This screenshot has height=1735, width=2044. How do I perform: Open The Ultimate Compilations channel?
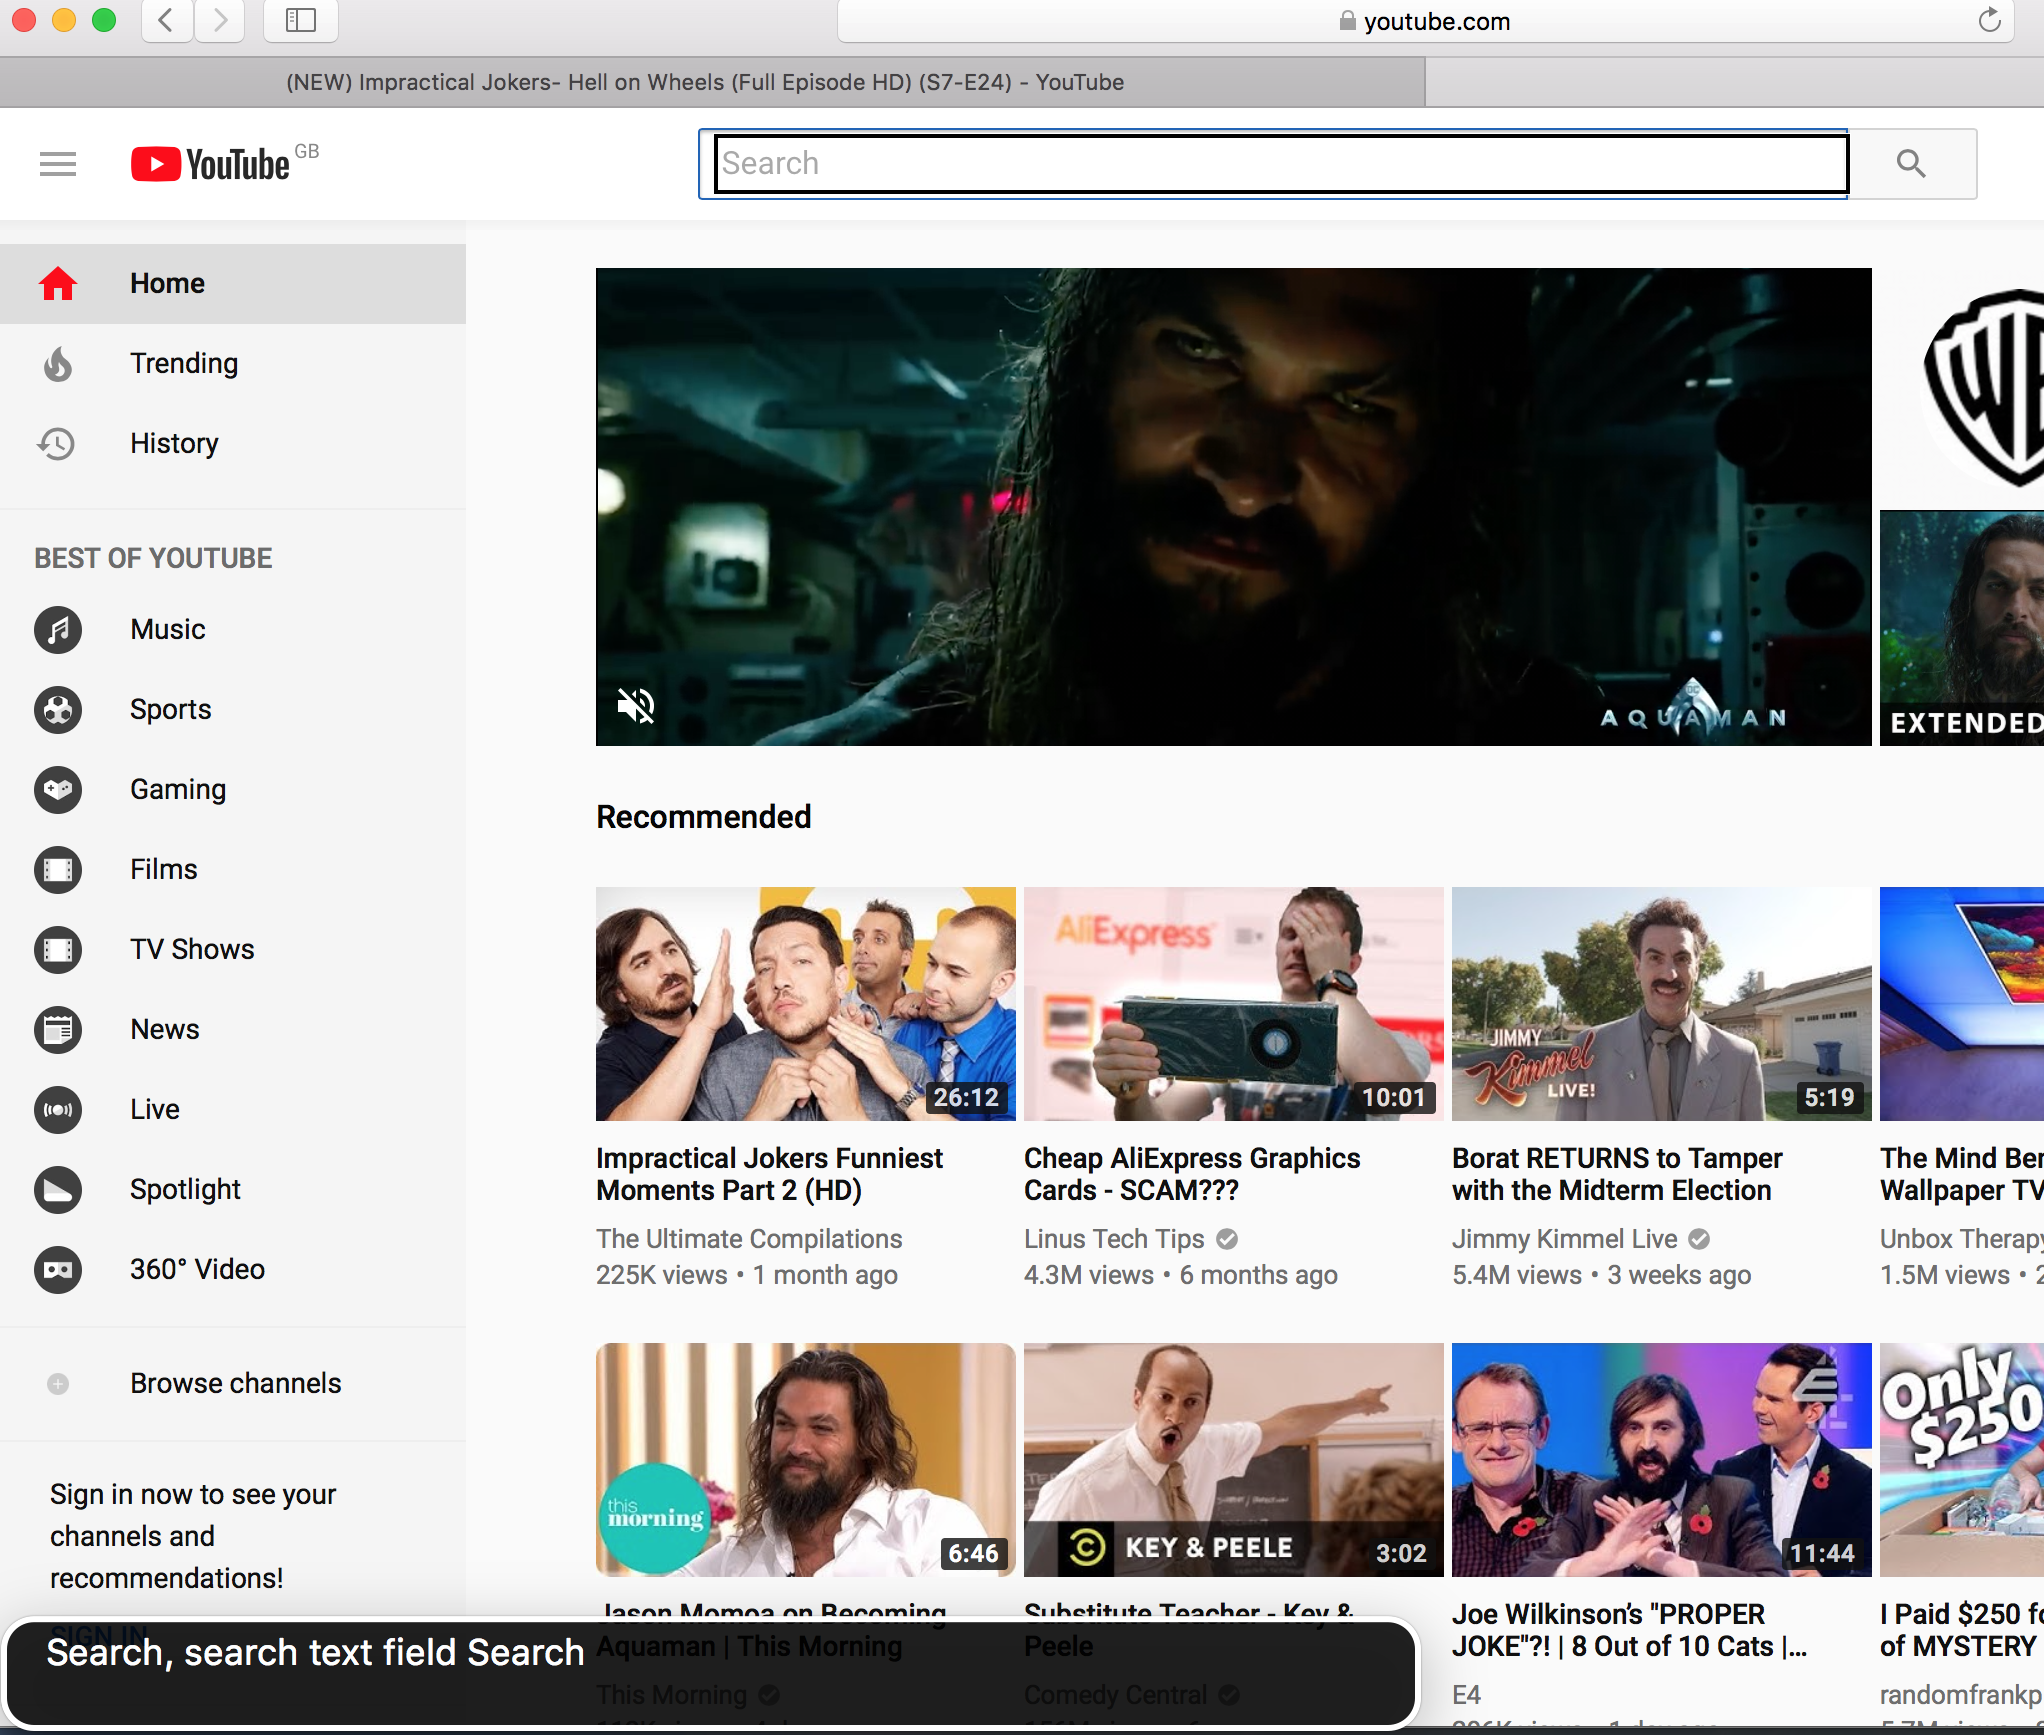(749, 1239)
